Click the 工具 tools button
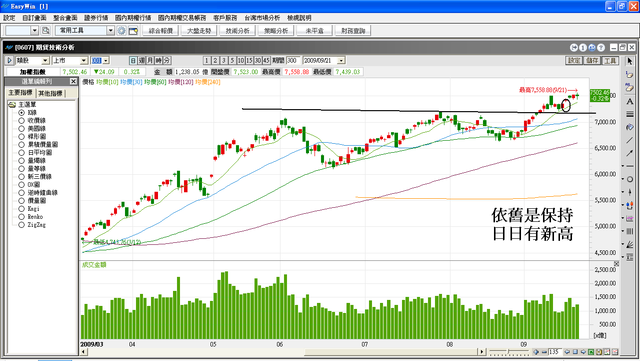The height and width of the screenshot is (361, 640). [x=610, y=60]
